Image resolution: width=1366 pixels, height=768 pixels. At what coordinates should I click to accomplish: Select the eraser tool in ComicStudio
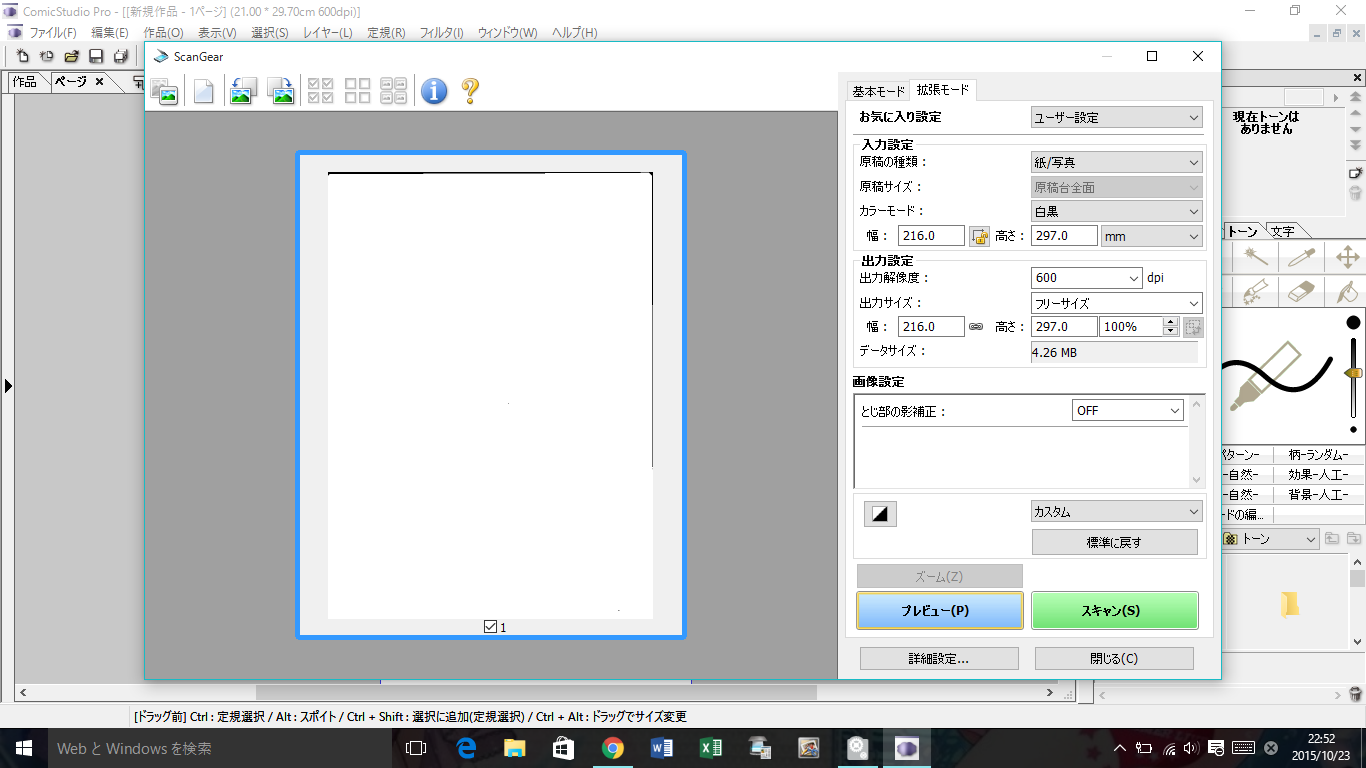tap(1300, 291)
